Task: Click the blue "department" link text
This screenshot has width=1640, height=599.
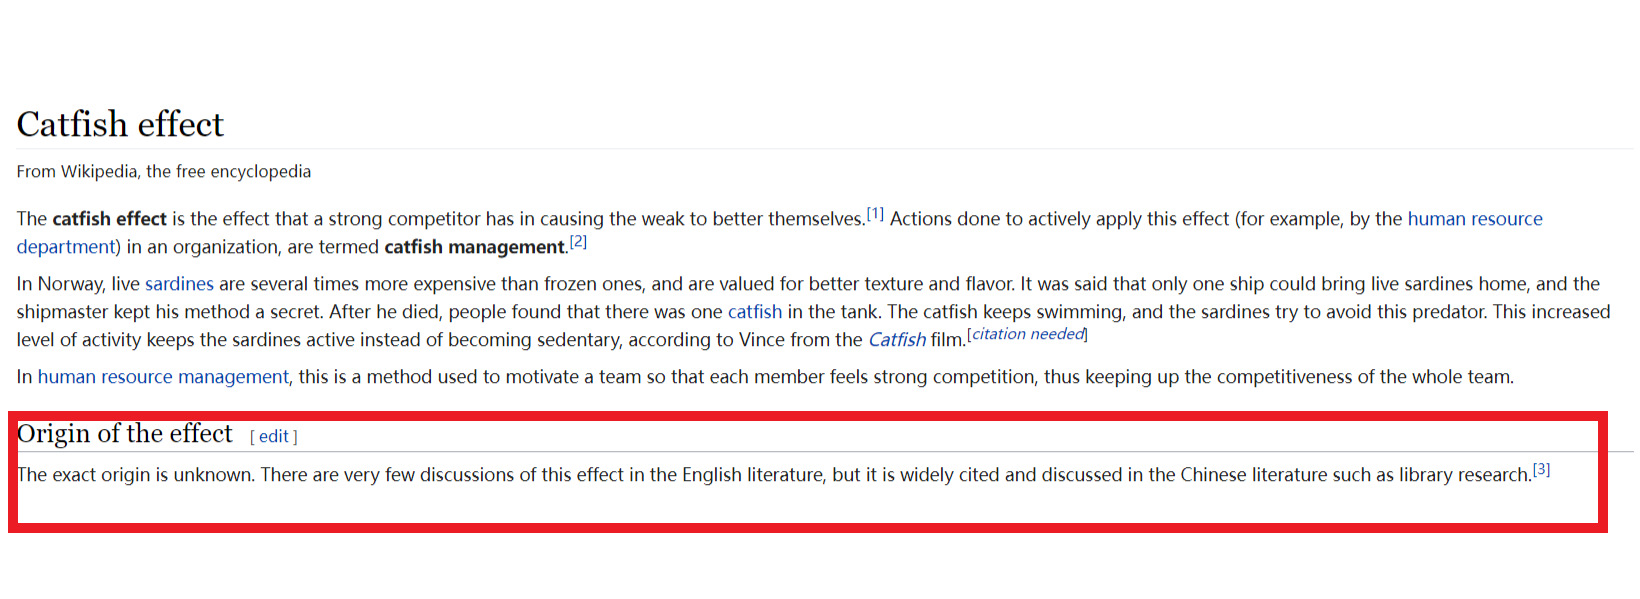Action: (65, 247)
